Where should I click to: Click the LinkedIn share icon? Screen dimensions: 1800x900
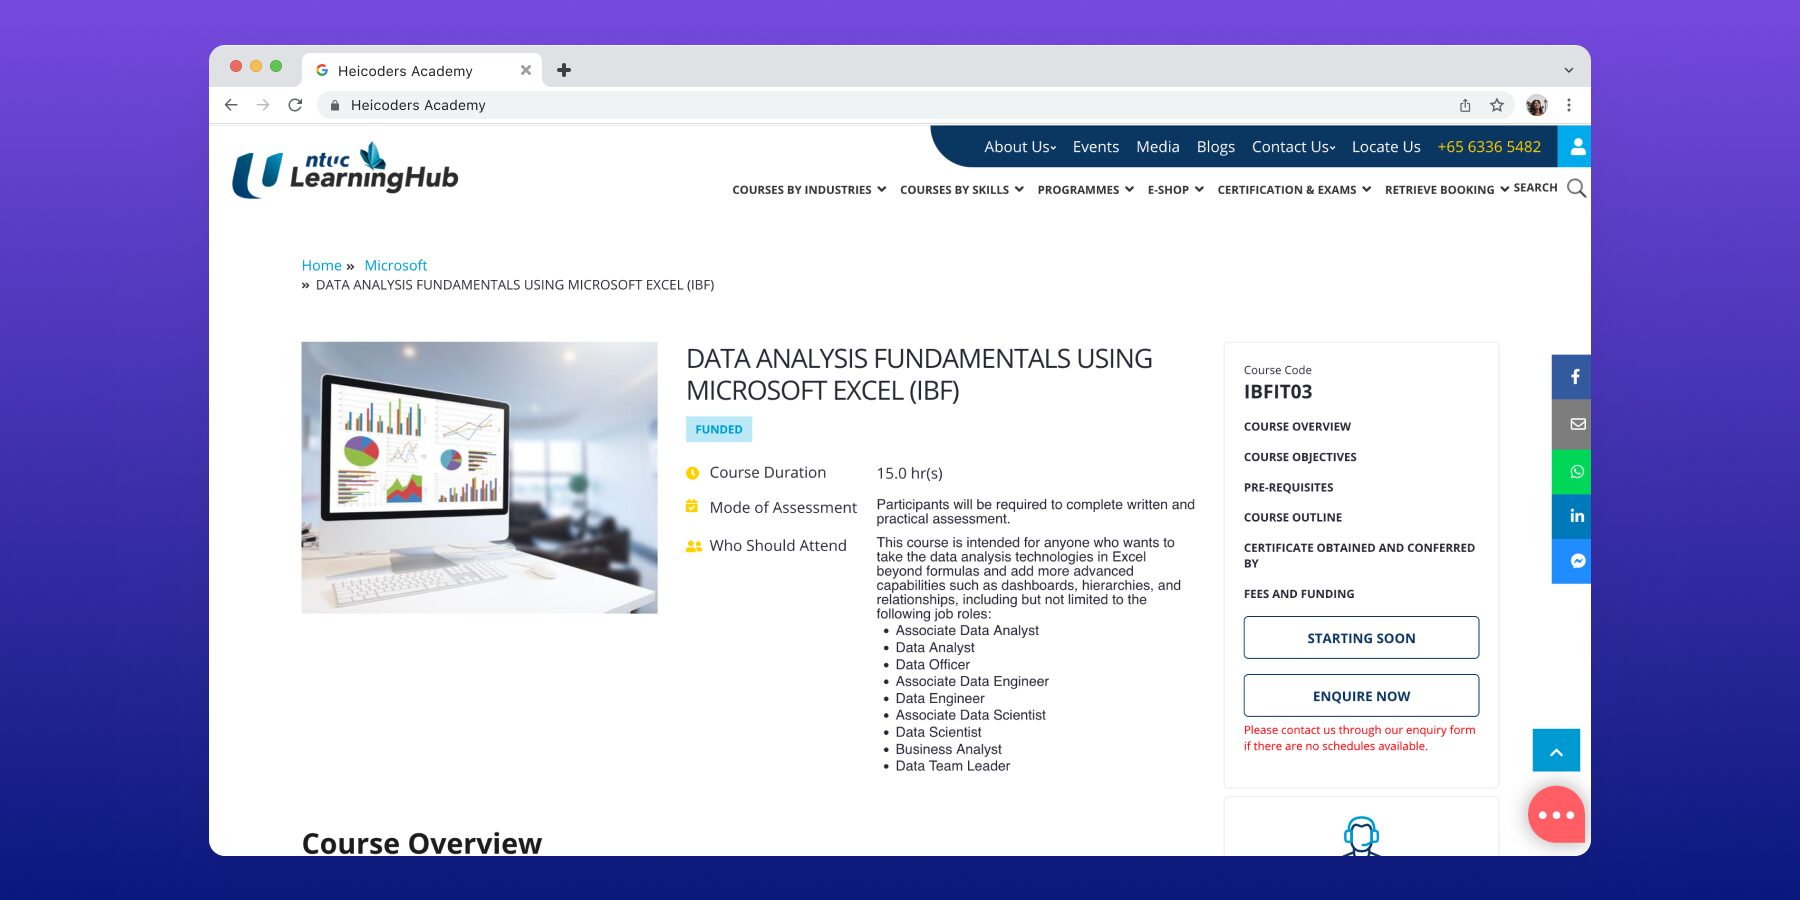[1575, 516]
